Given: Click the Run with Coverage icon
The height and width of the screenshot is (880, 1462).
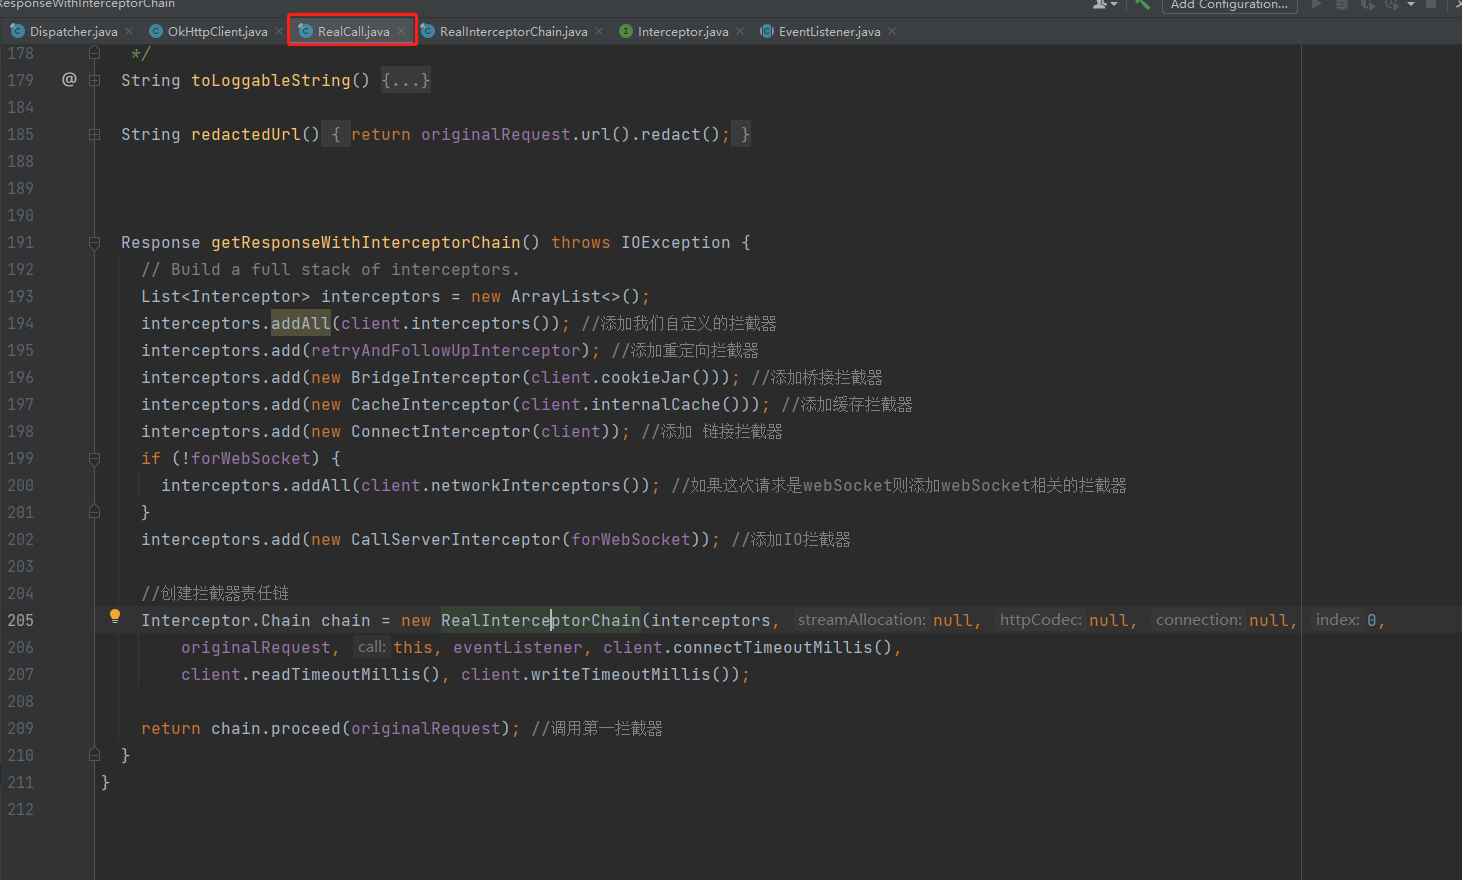Looking at the screenshot, I should tap(1368, 4).
